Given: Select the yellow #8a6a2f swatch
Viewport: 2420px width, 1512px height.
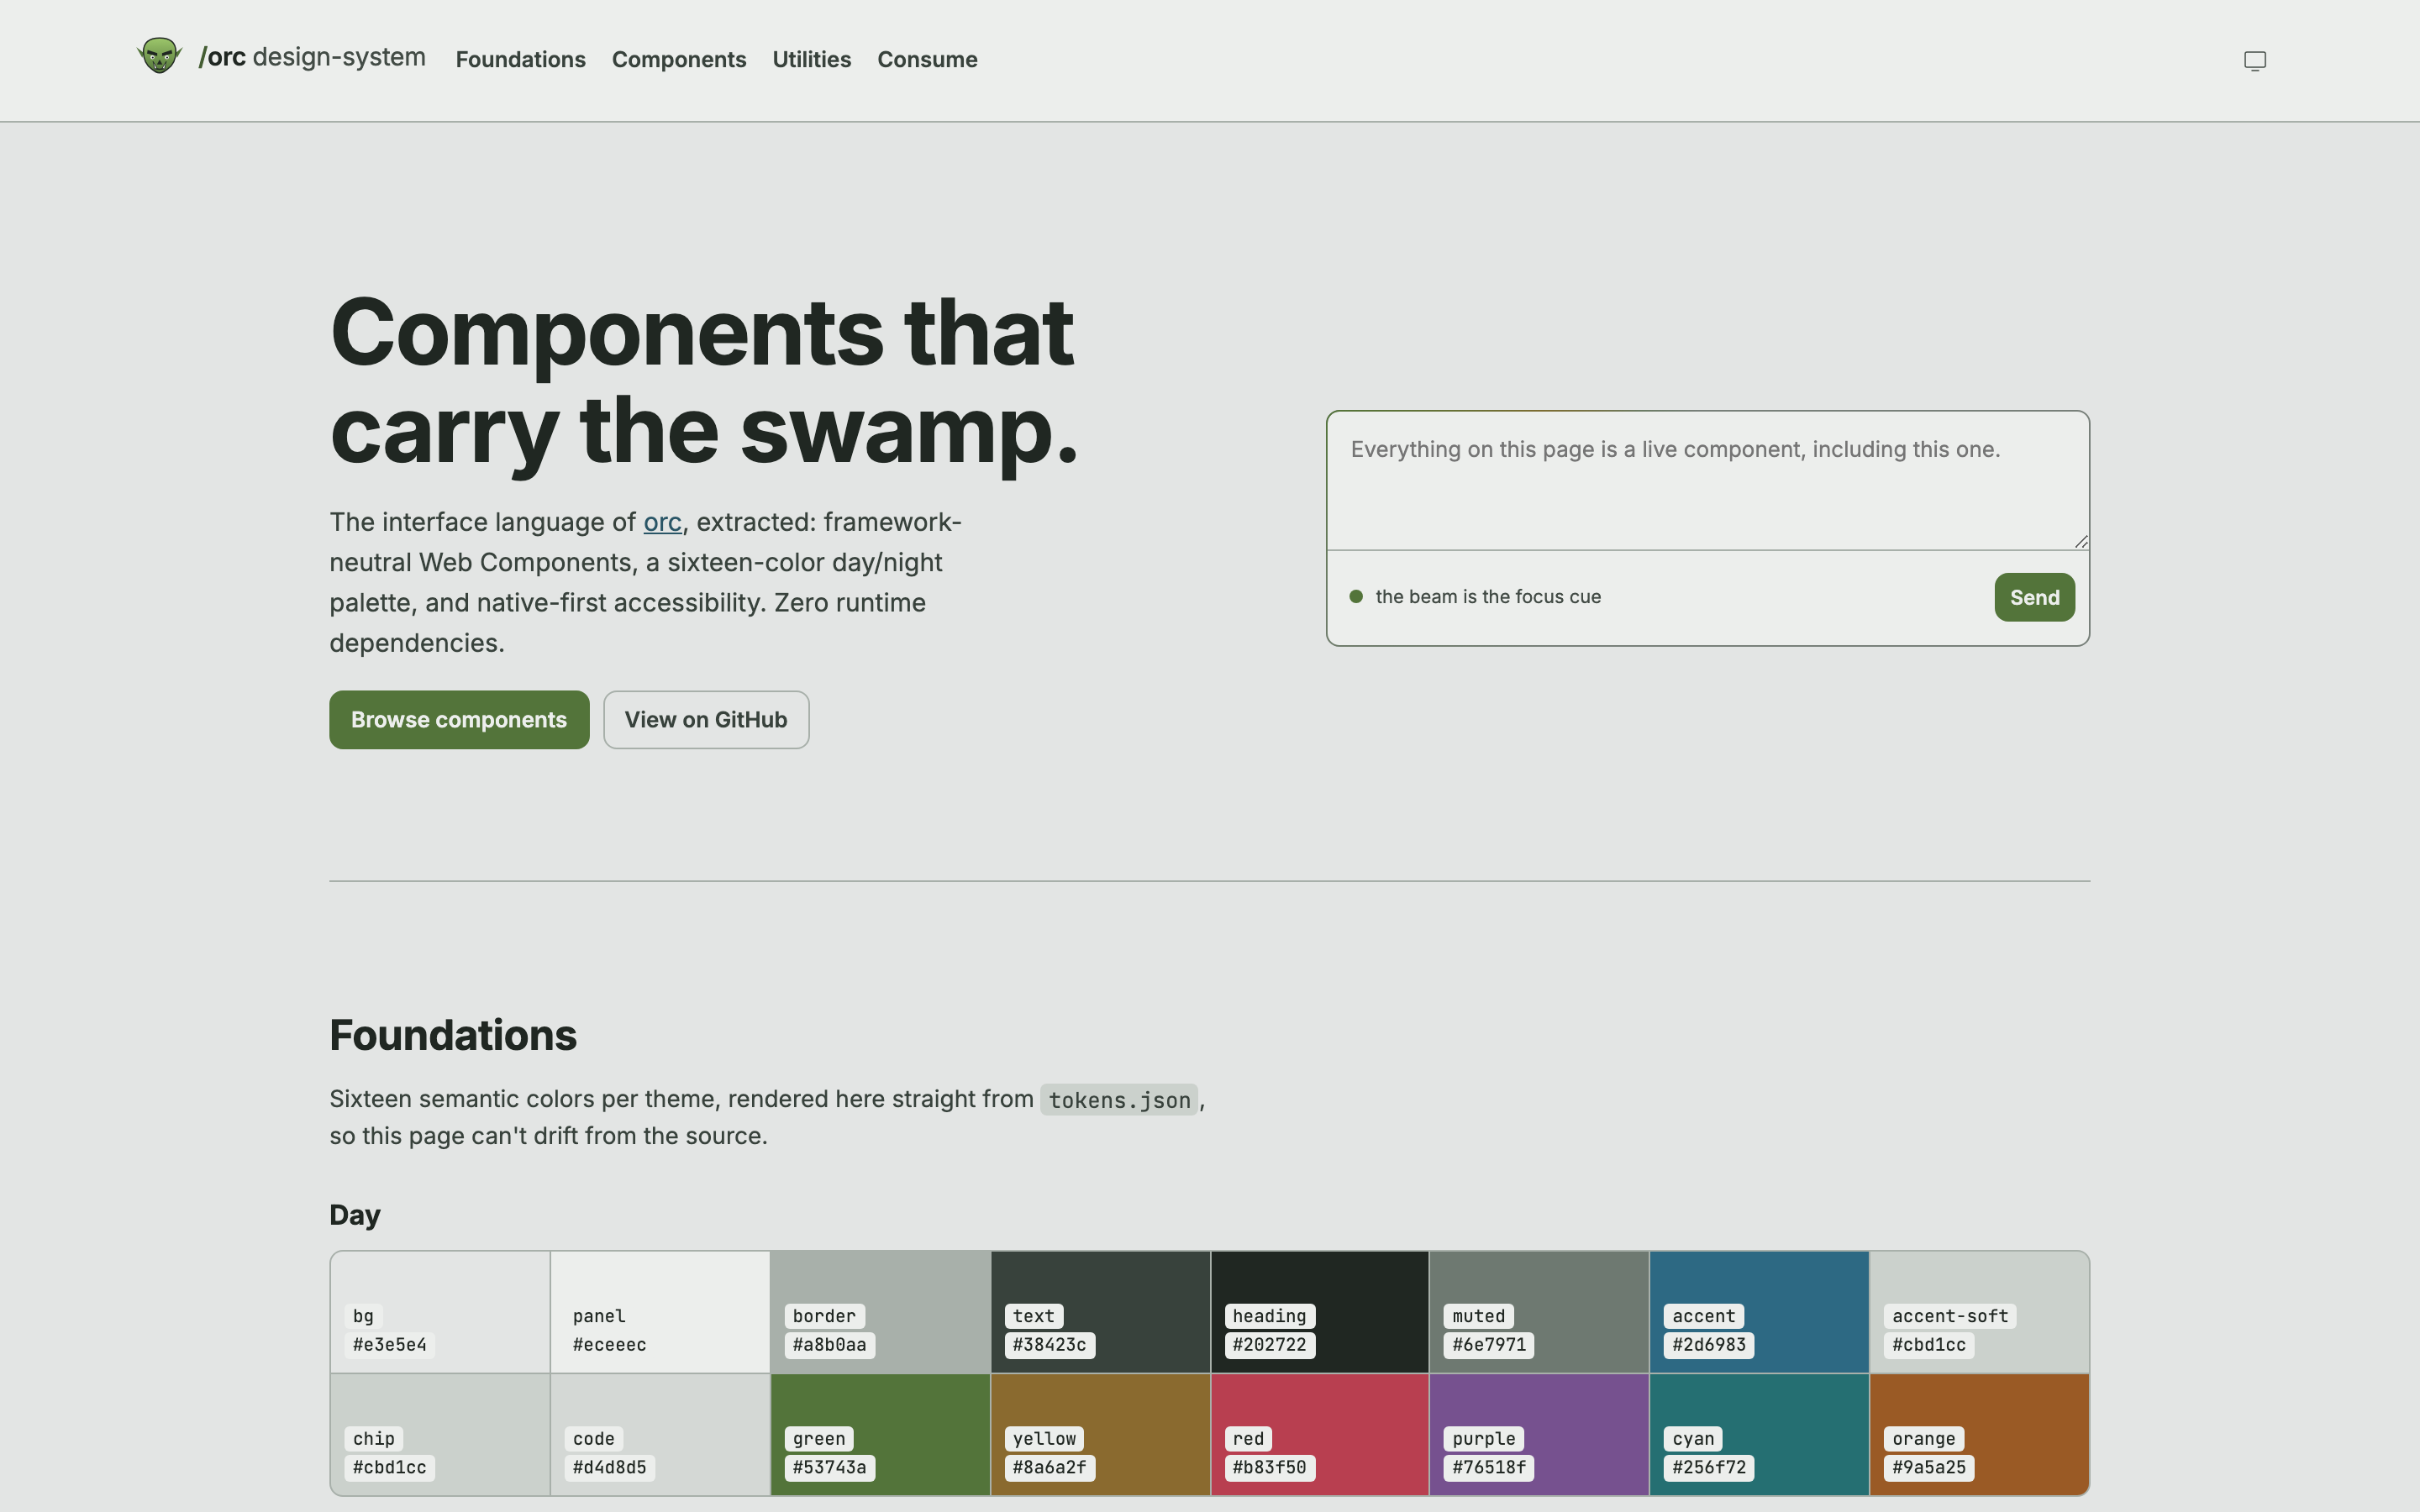Looking at the screenshot, I should 1100,1435.
